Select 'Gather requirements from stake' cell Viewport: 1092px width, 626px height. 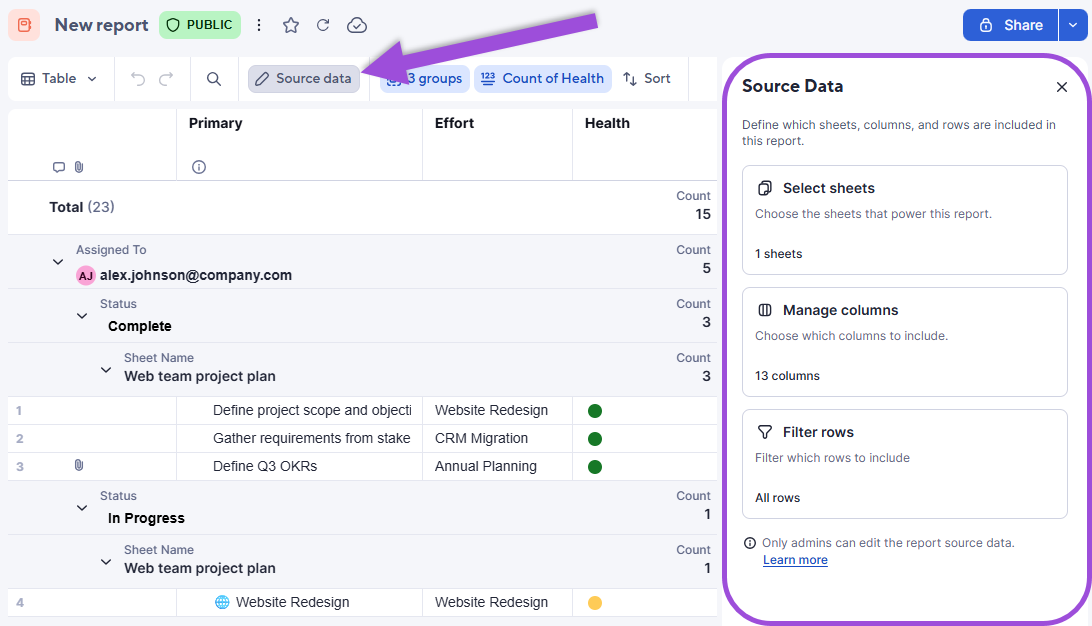[x=299, y=439]
